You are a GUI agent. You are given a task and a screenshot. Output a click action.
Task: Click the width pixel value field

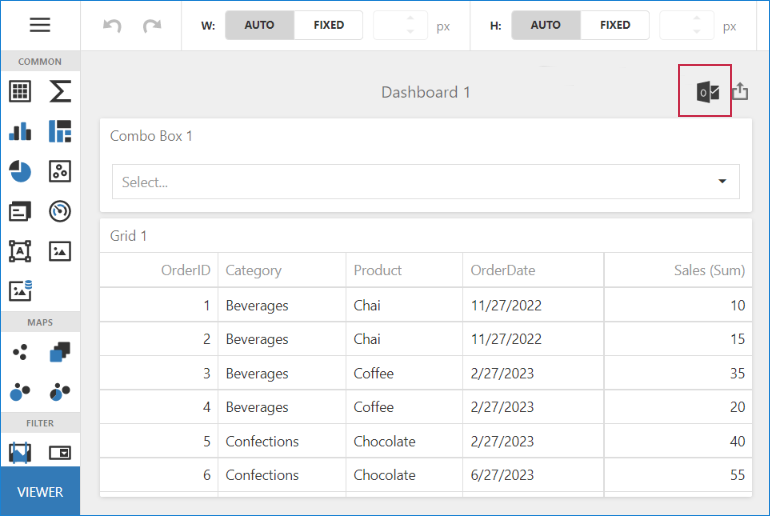(x=400, y=25)
